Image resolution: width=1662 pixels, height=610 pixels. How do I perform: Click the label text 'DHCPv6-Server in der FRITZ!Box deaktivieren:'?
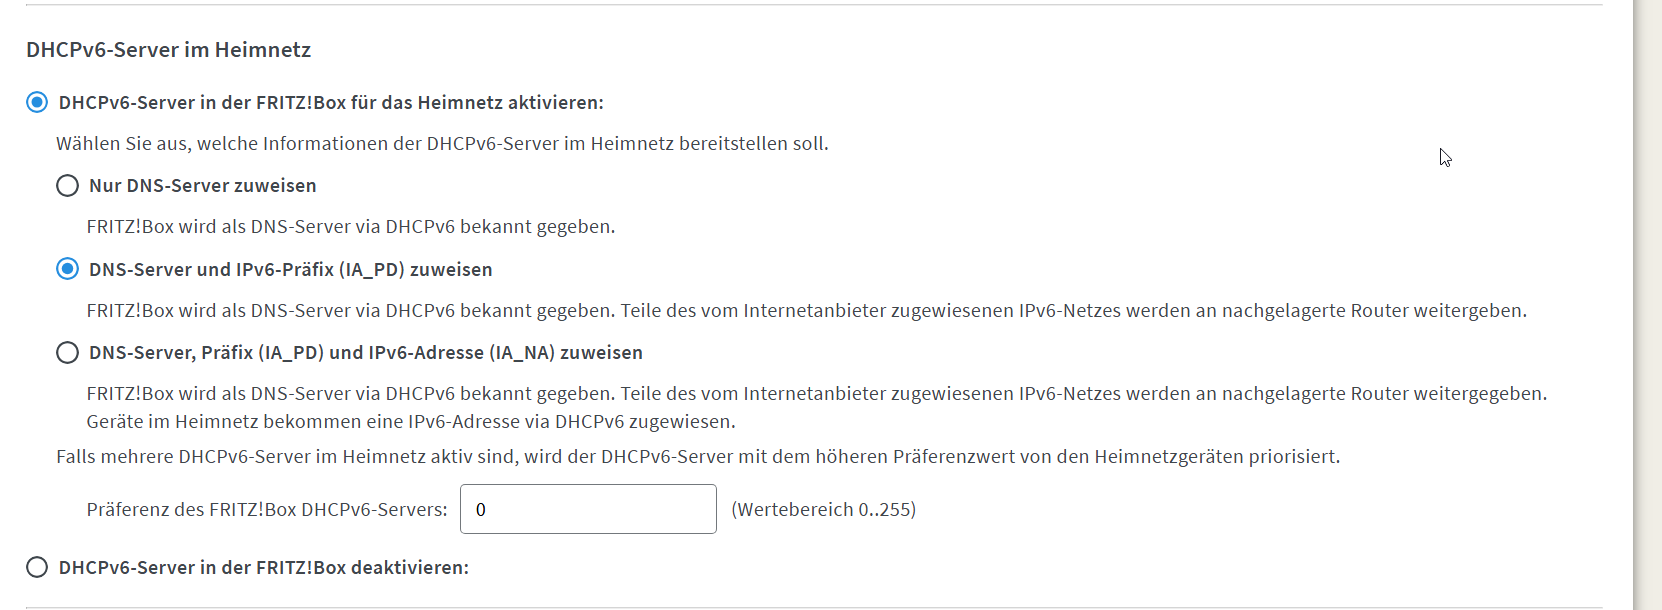263,568
